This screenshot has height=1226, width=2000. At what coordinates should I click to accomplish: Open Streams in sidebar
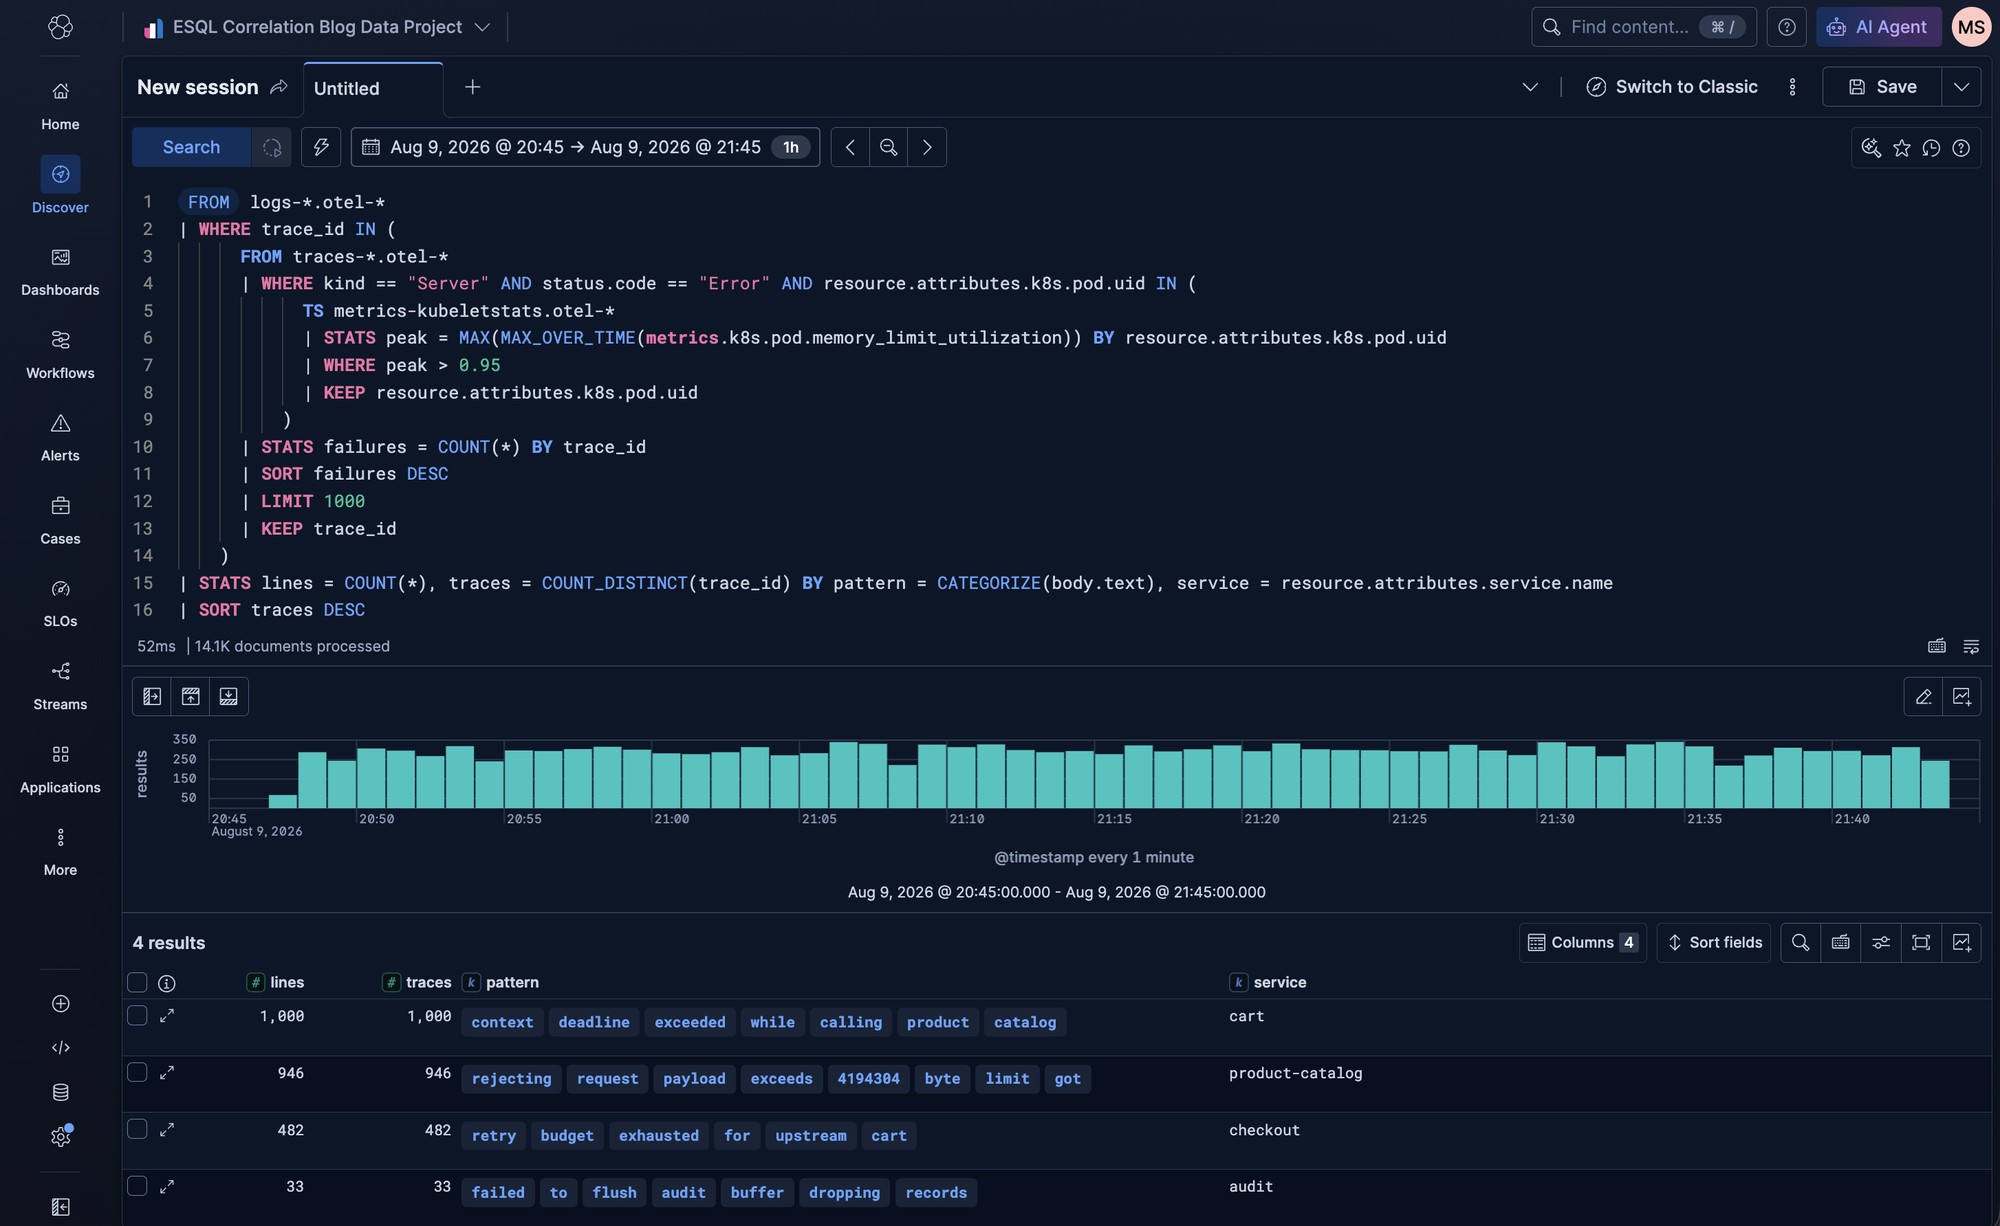60,687
